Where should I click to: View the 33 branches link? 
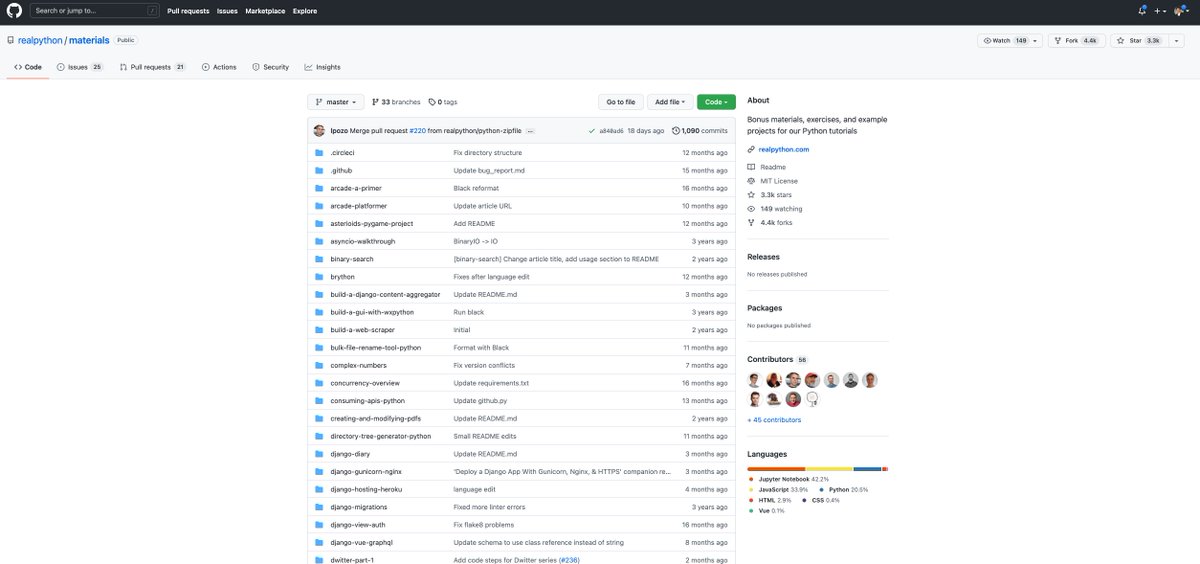[396, 102]
